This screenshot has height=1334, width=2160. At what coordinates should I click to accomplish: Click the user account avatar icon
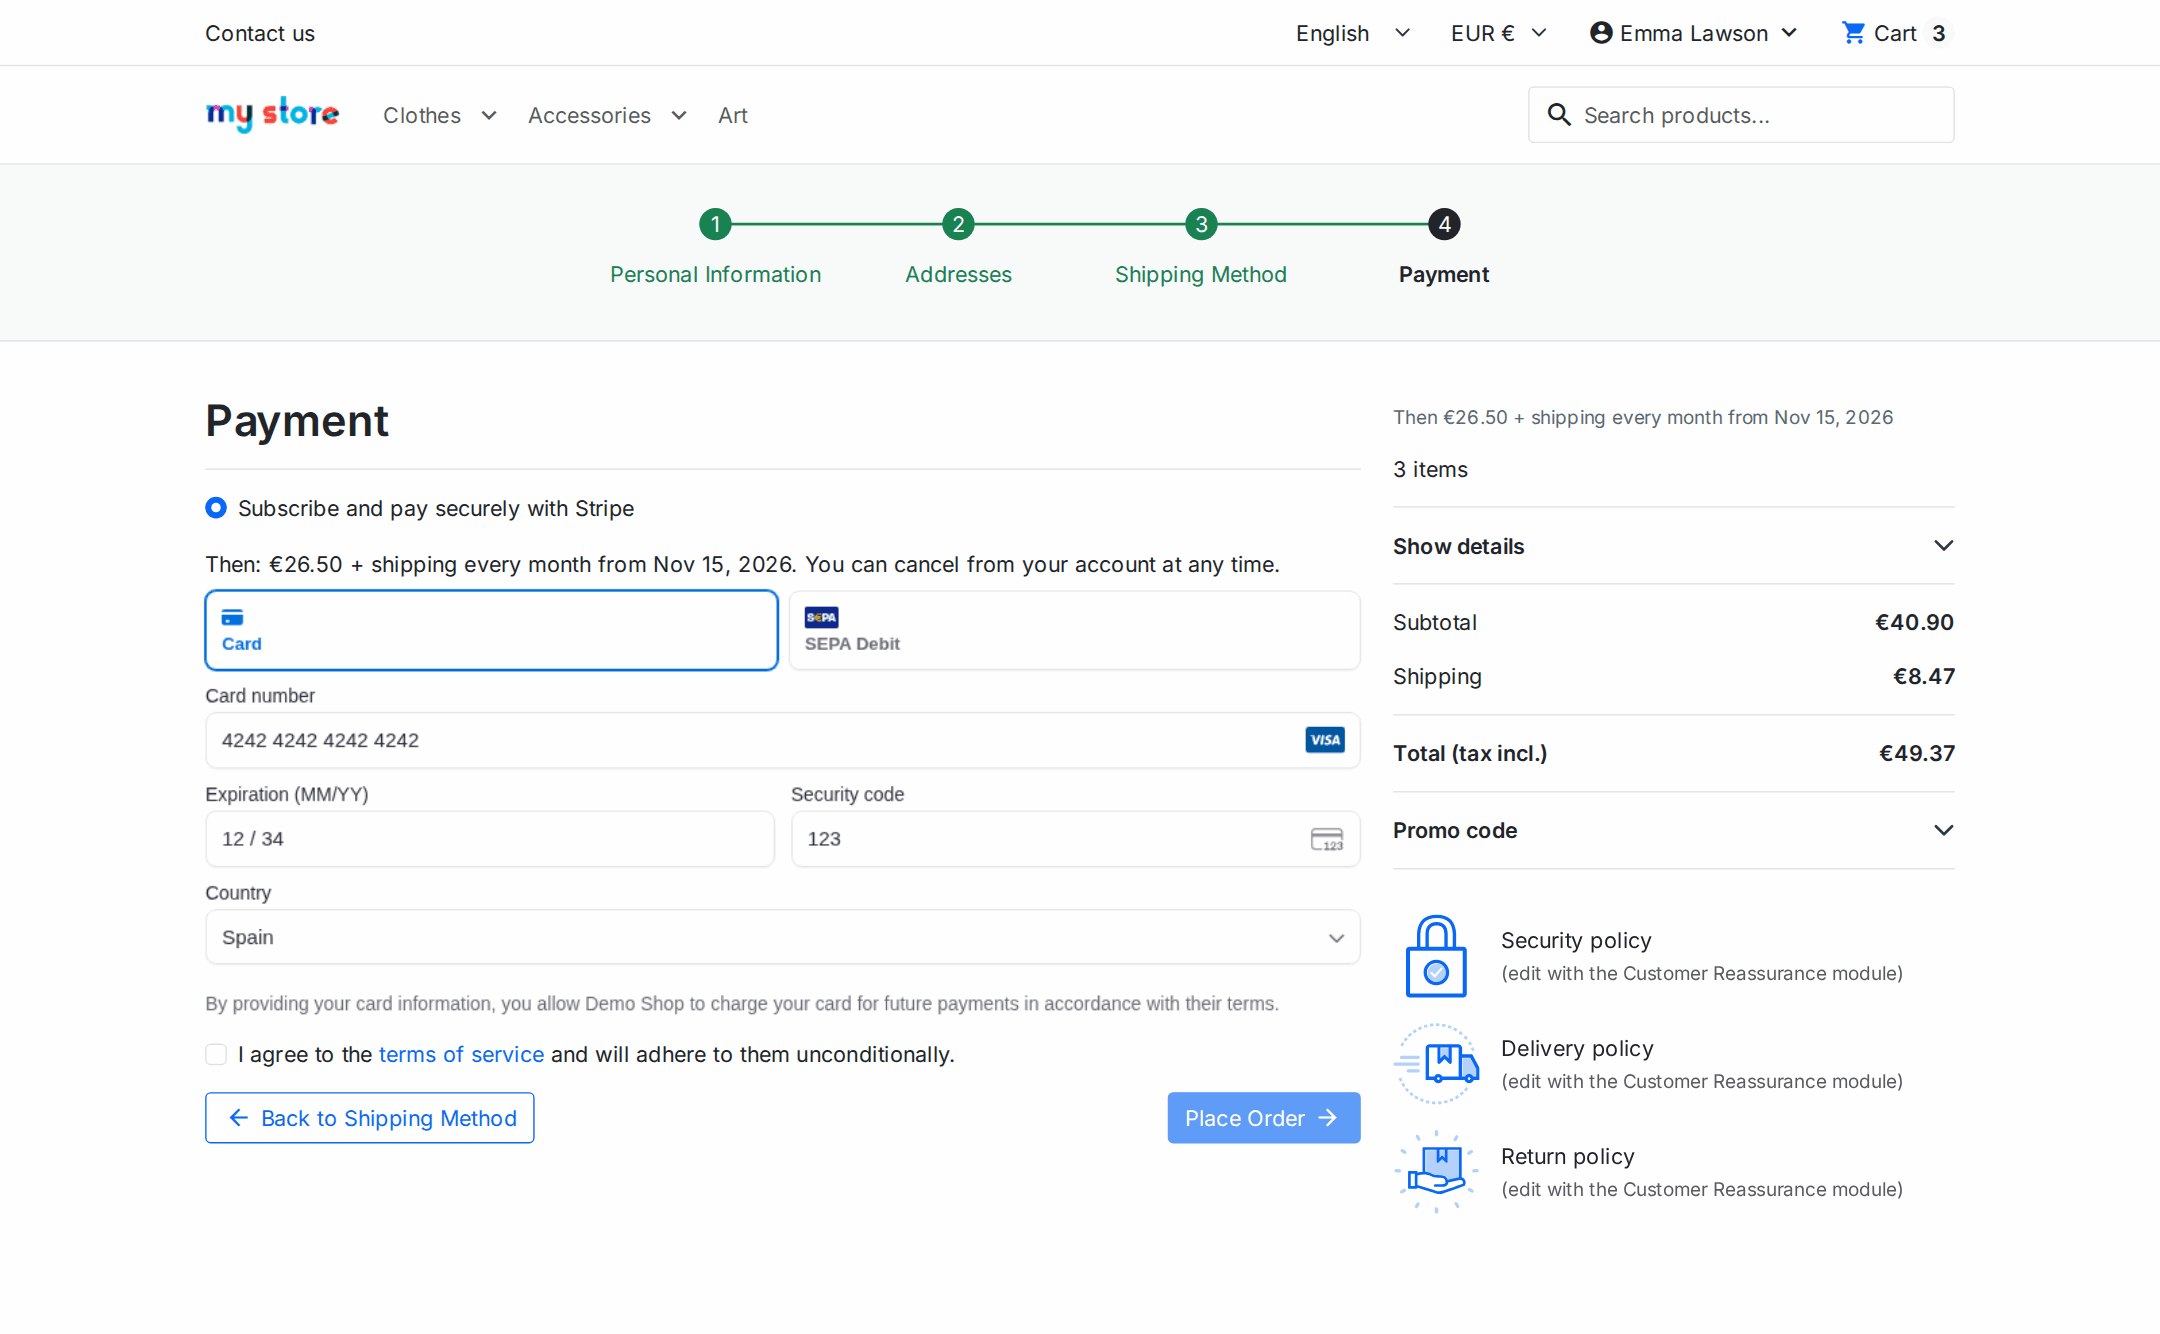(1601, 33)
